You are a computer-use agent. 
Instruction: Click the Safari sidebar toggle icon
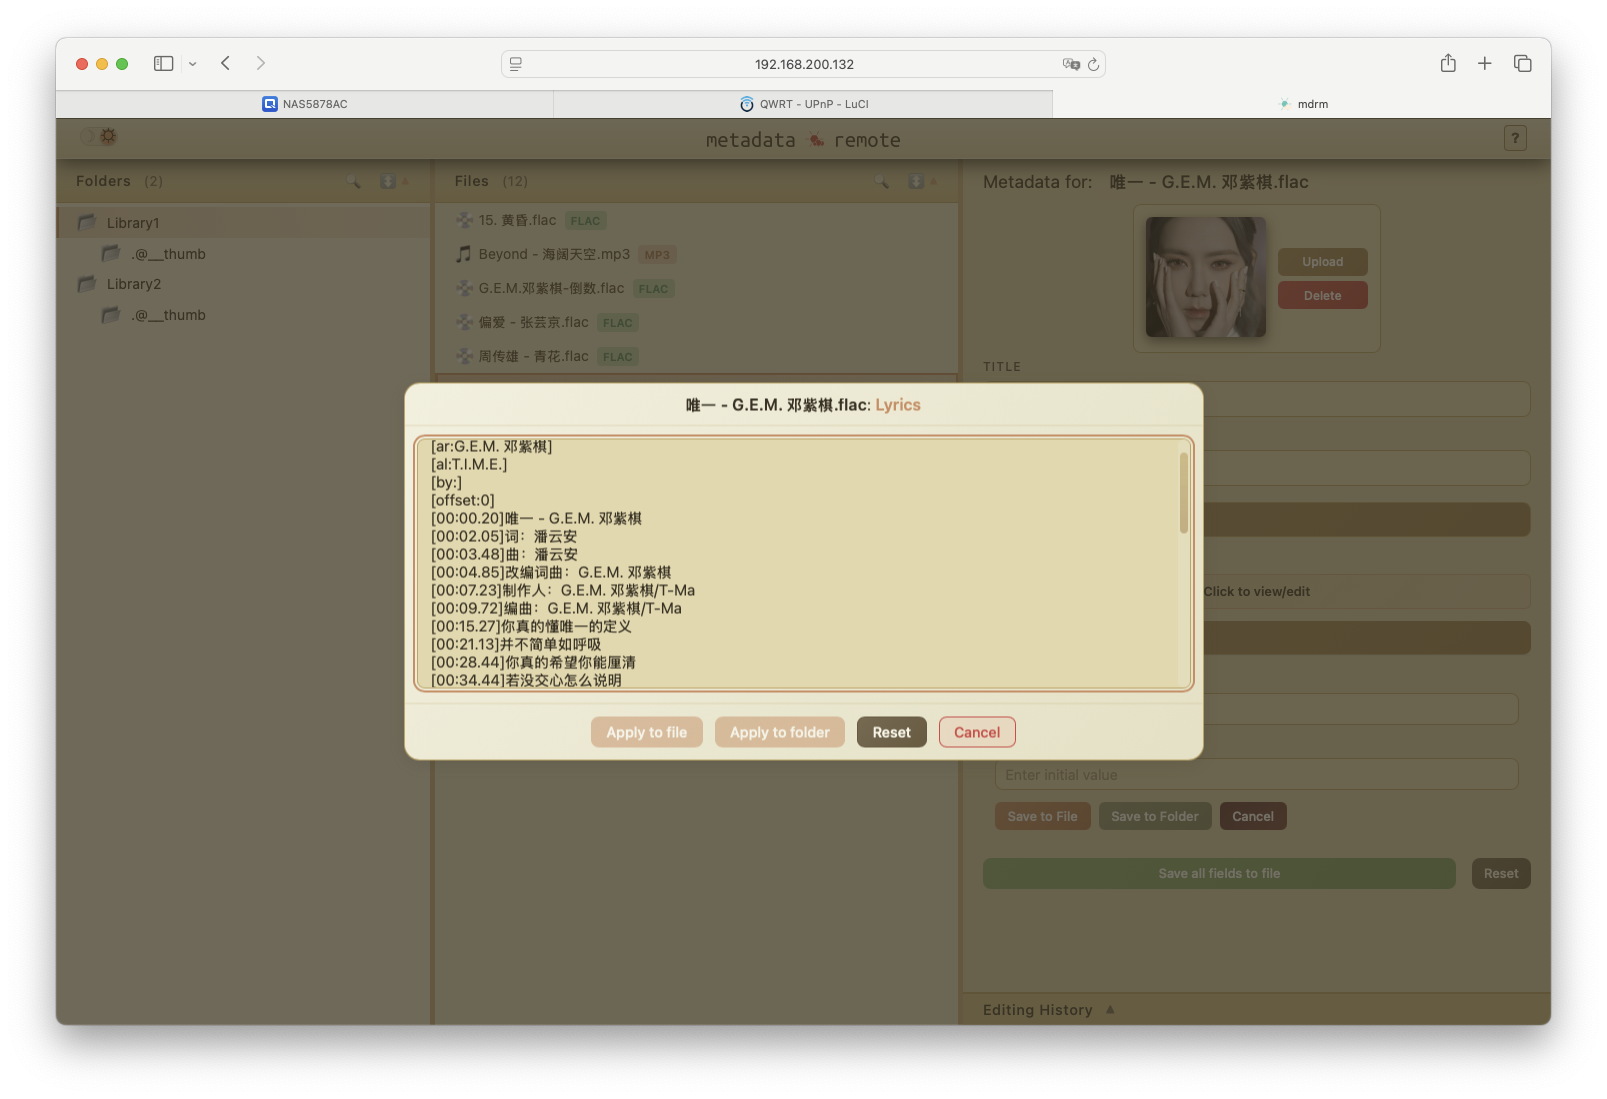coord(162,63)
